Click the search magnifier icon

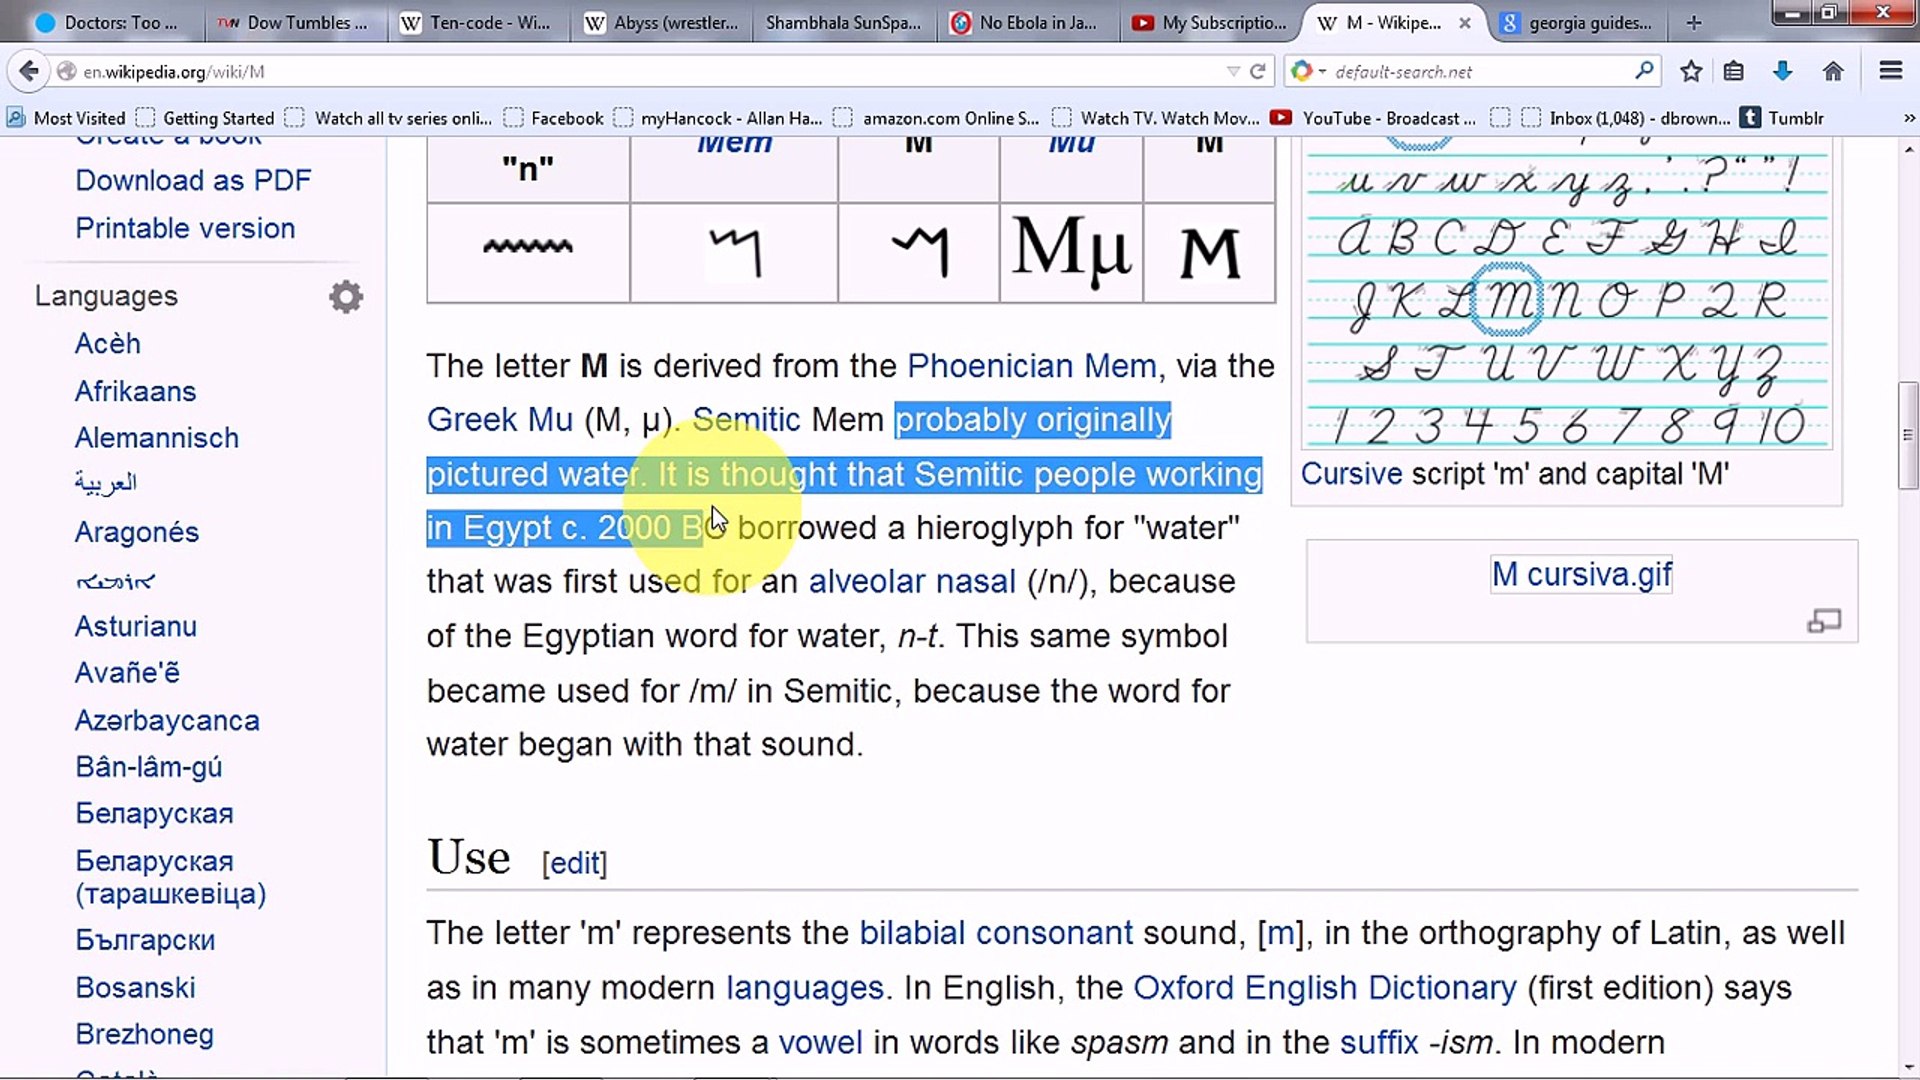click(1644, 71)
